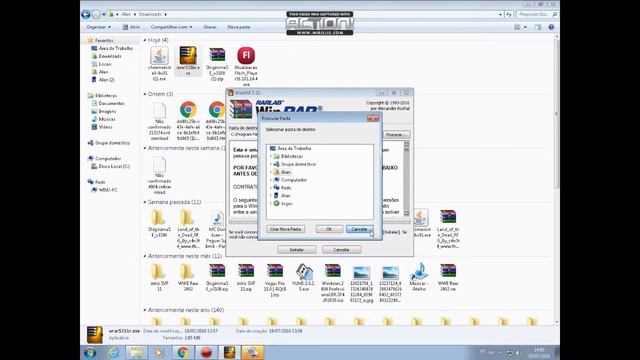Viewport: 640px width, 360px height.
Task: Click the Criar Nova Pasta button
Action: coord(285,229)
